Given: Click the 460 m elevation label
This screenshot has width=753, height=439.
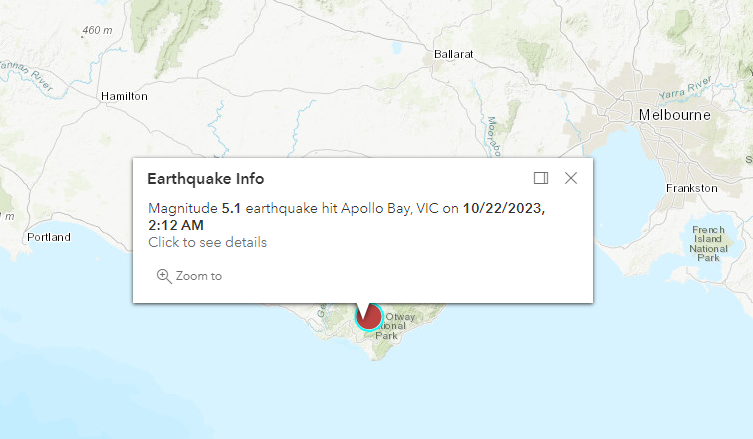Looking at the screenshot, I should pyautogui.click(x=97, y=30).
